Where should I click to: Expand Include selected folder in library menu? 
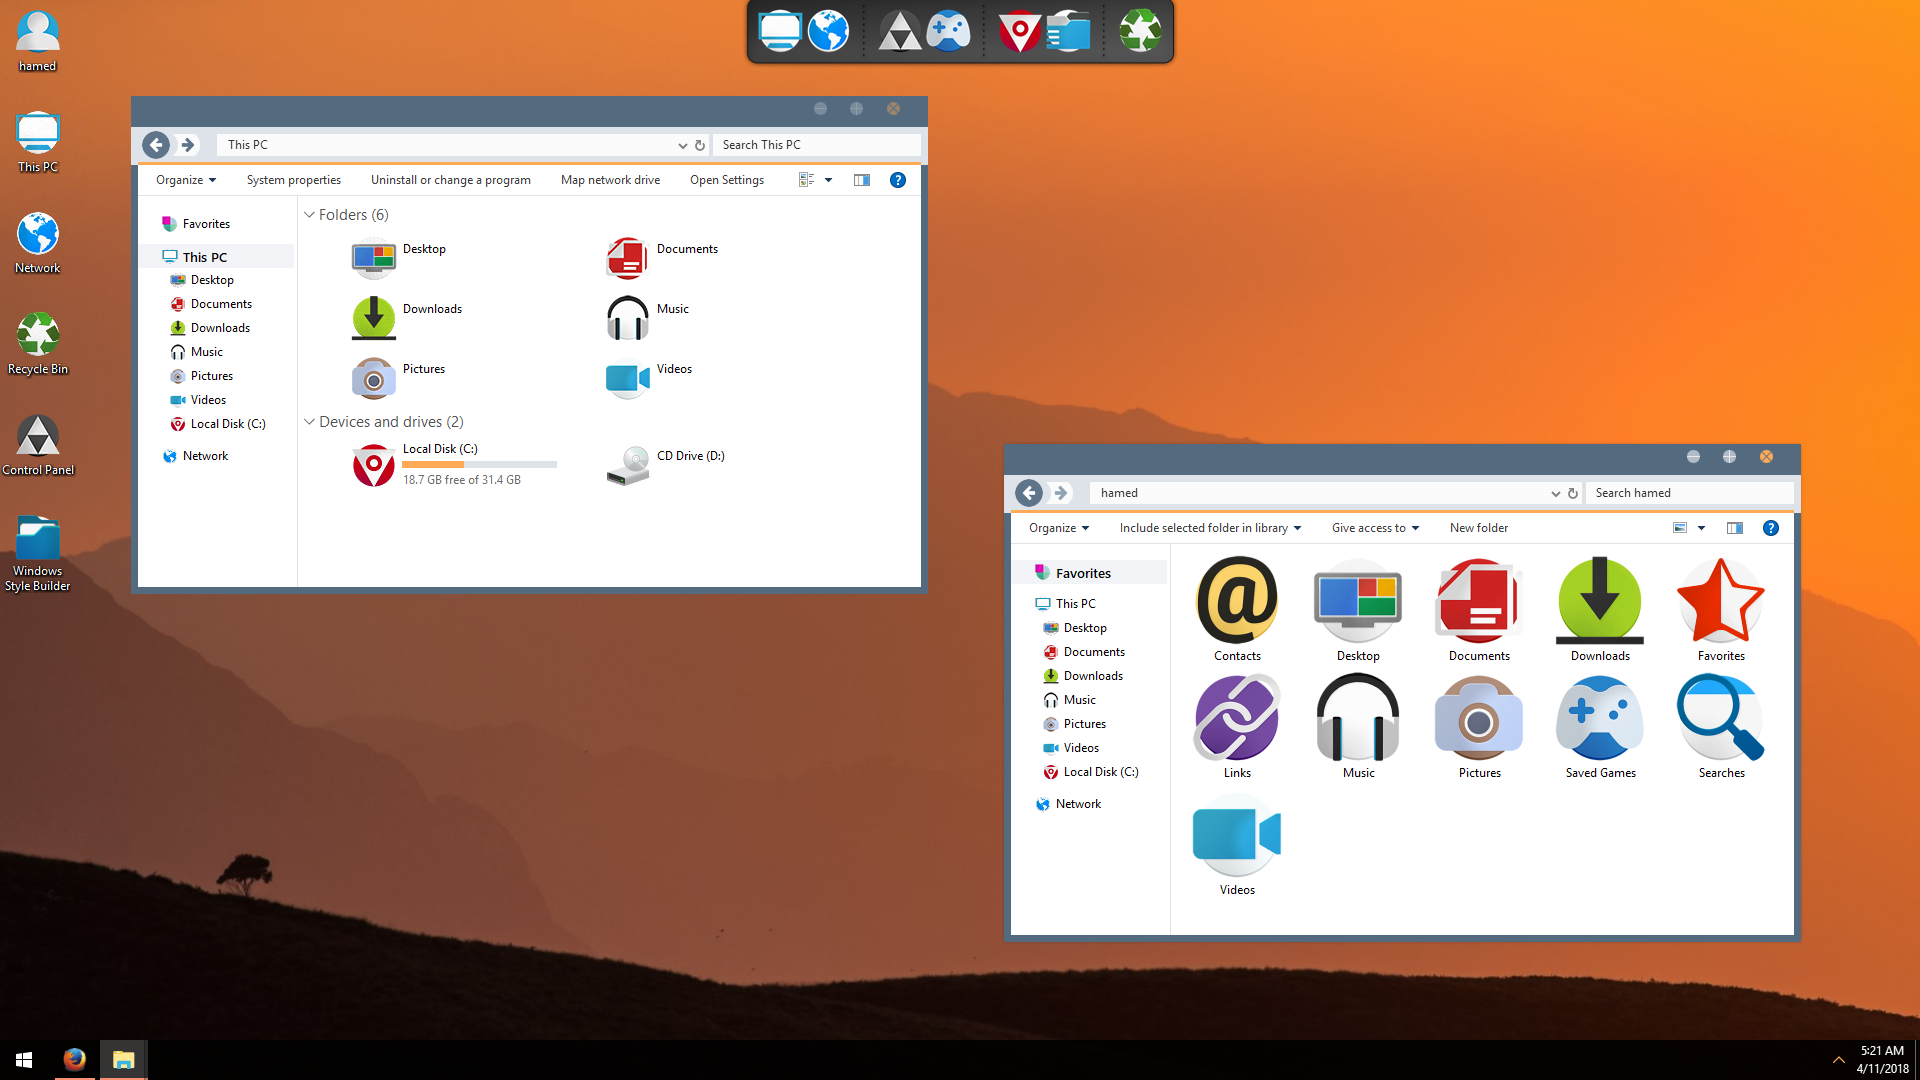(1209, 528)
